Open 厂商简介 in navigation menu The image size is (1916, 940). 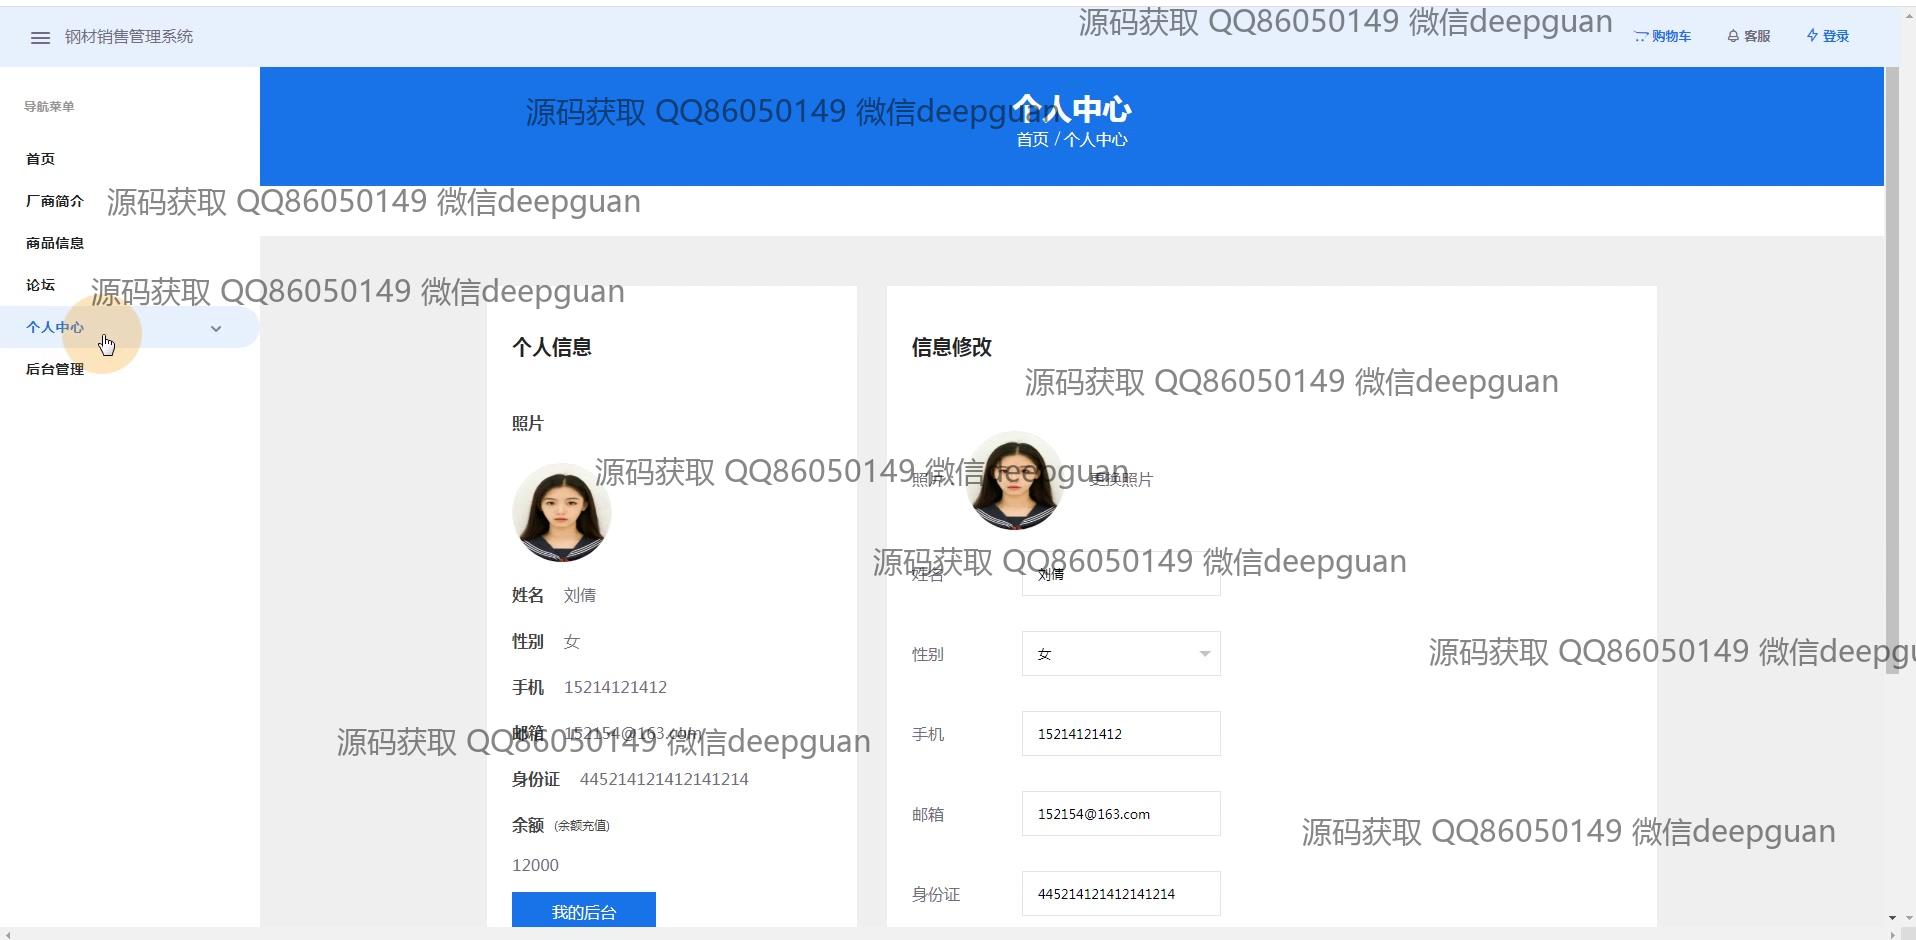pos(55,201)
